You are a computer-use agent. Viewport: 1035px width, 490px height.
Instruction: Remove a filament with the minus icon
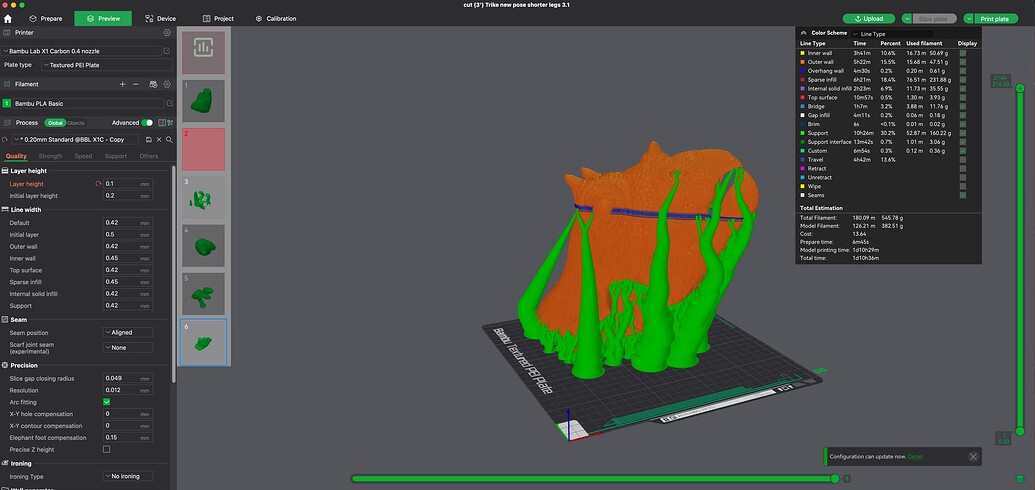(x=136, y=85)
